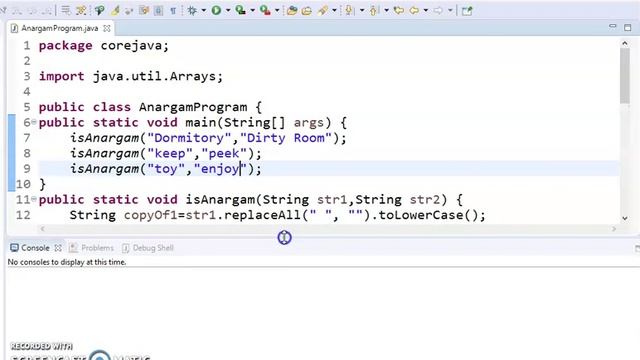Click the class name AnargamProgram
This screenshot has height=360, width=640.
[x=193, y=107]
